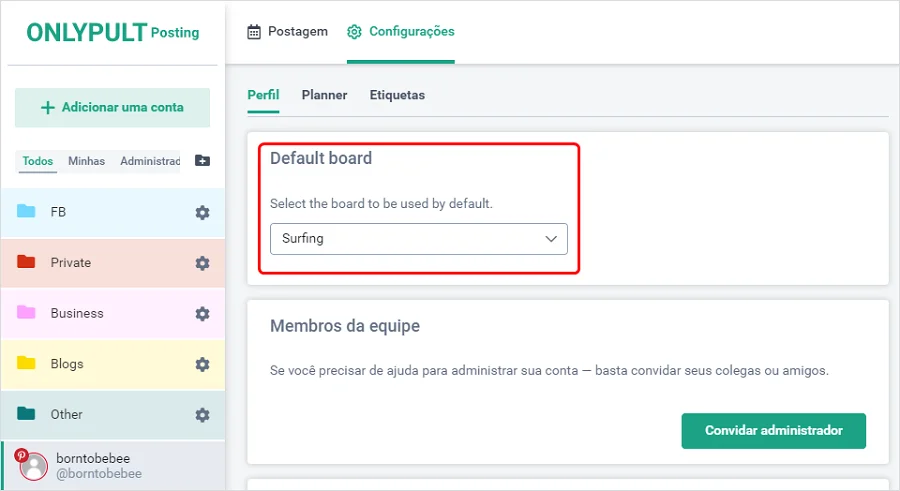Select the Perfil sub-tab
Image resolution: width=900 pixels, height=491 pixels.
pos(263,95)
